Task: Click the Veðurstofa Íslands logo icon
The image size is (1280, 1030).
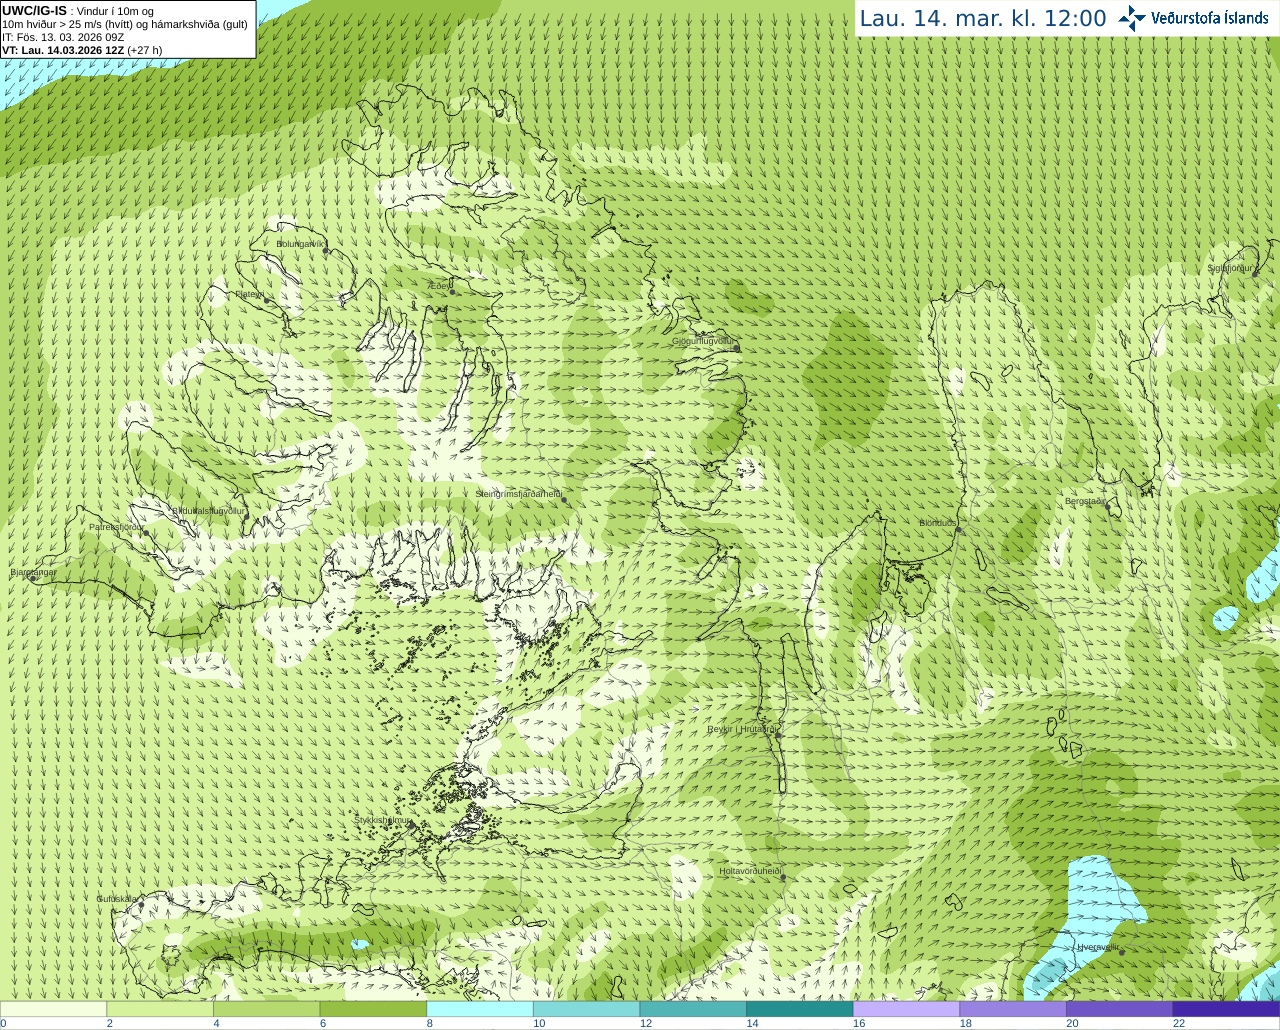Action: [1131, 18]
